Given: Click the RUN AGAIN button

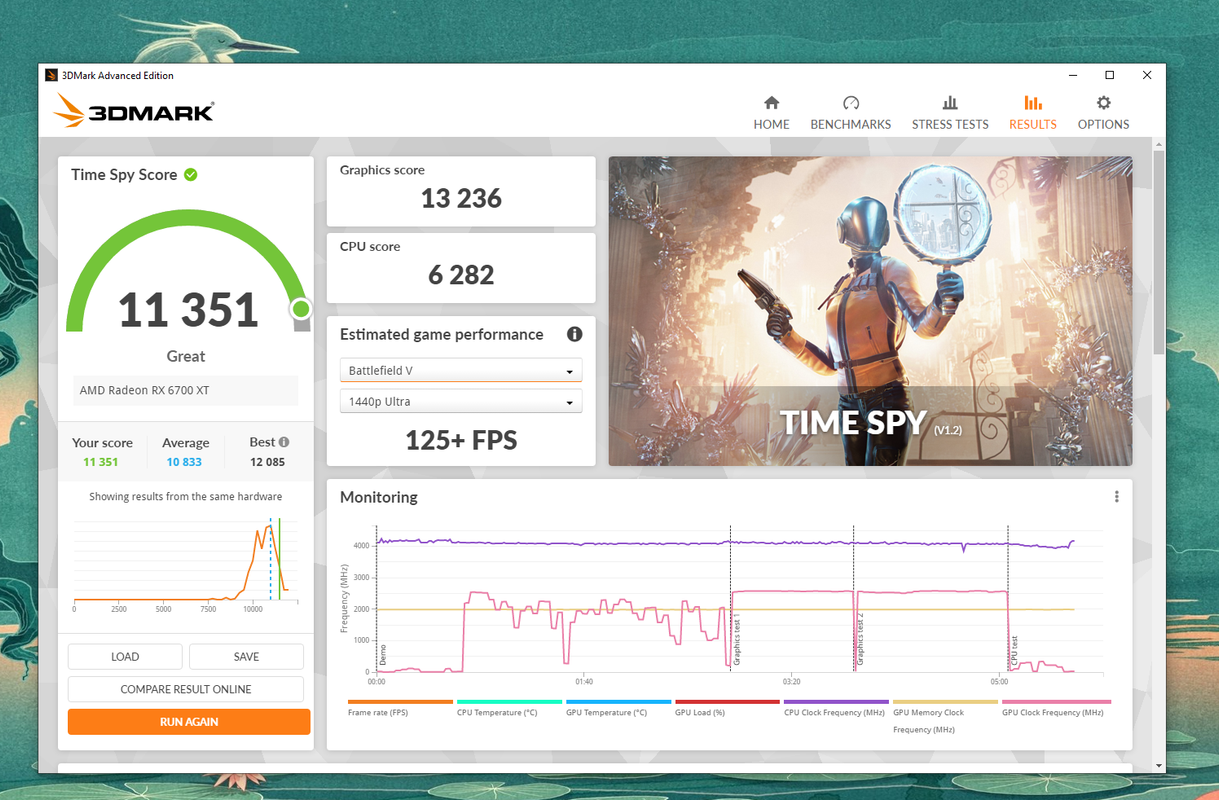Looking at the screenshot, I should point(189,722).
